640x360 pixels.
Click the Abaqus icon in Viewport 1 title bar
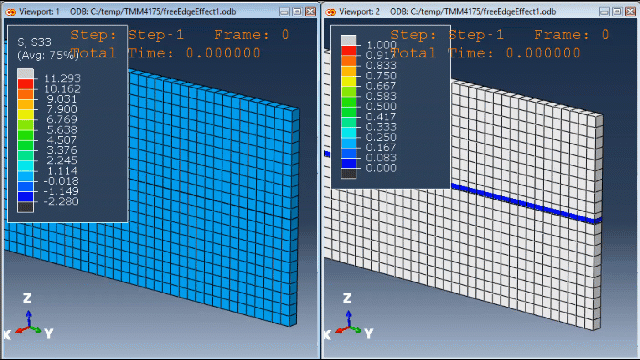[x=11, y=12]
